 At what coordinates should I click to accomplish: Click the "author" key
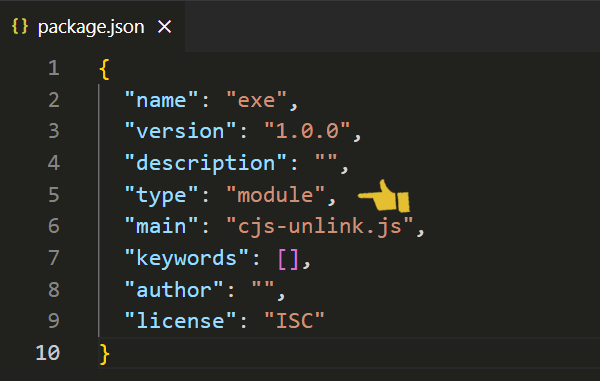tap(174, 290)
